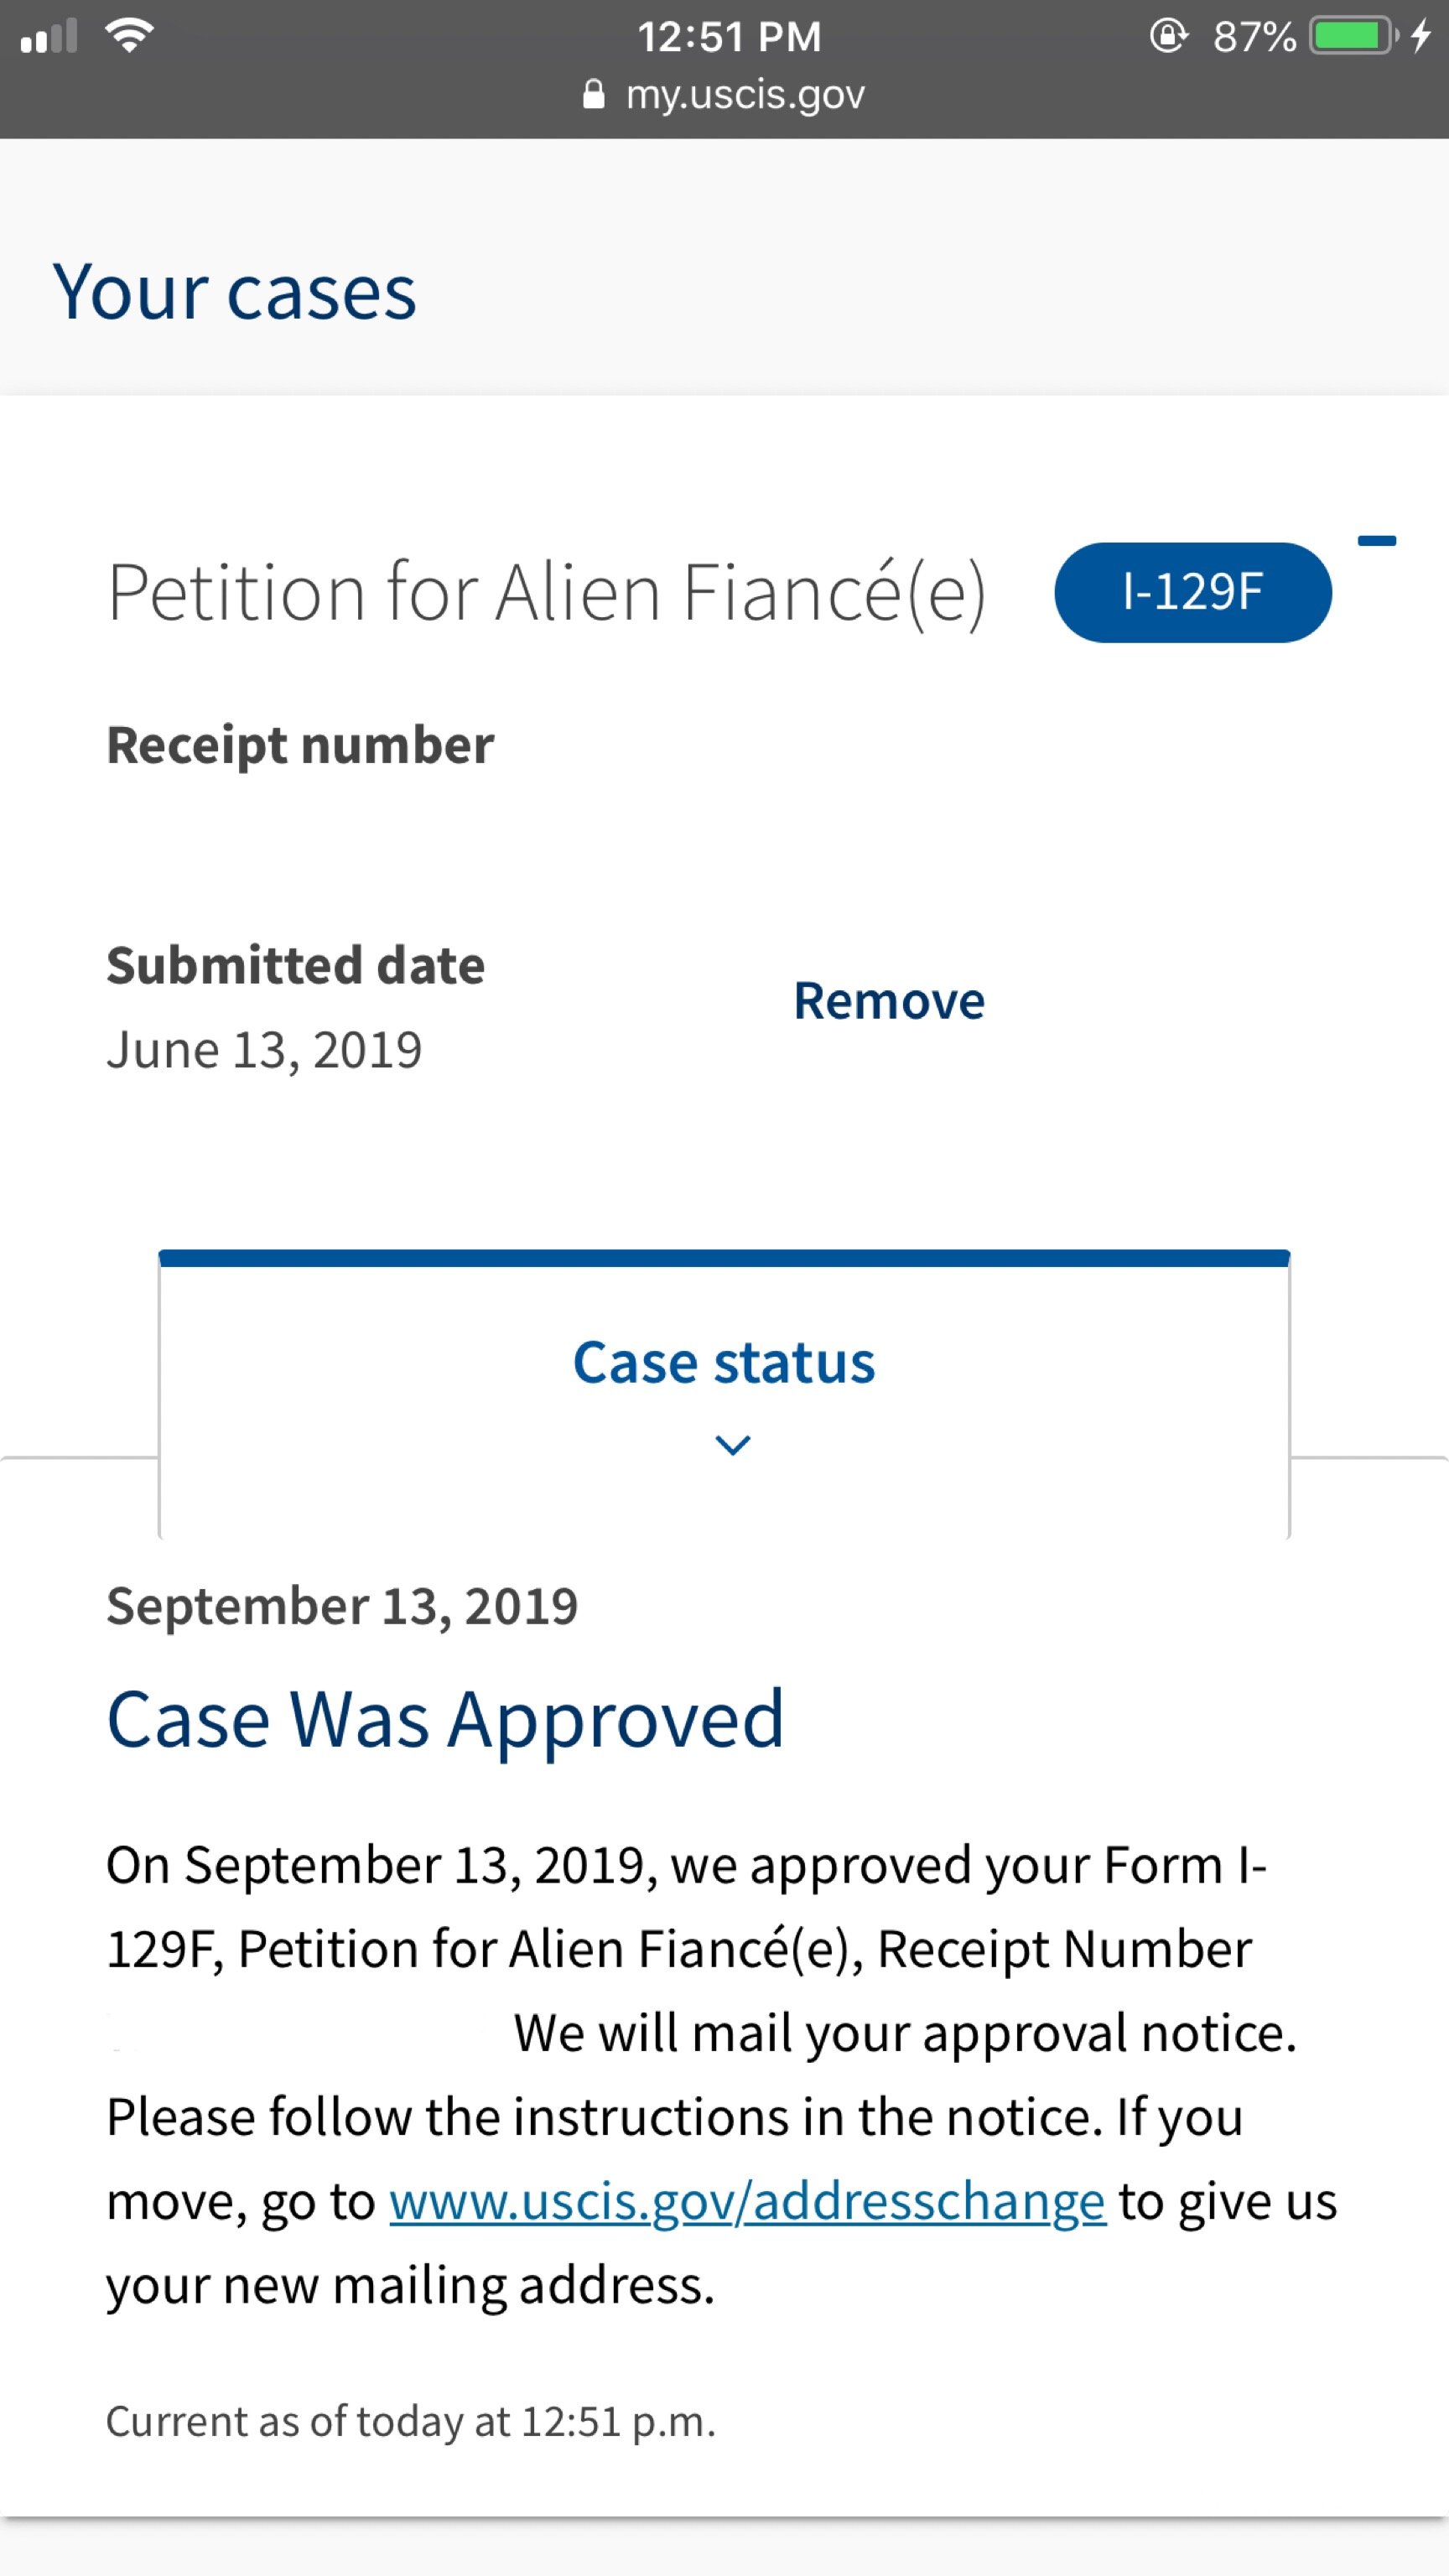
Task: Tap the 12:51 PM clock
Action: [x=729, y=37]
